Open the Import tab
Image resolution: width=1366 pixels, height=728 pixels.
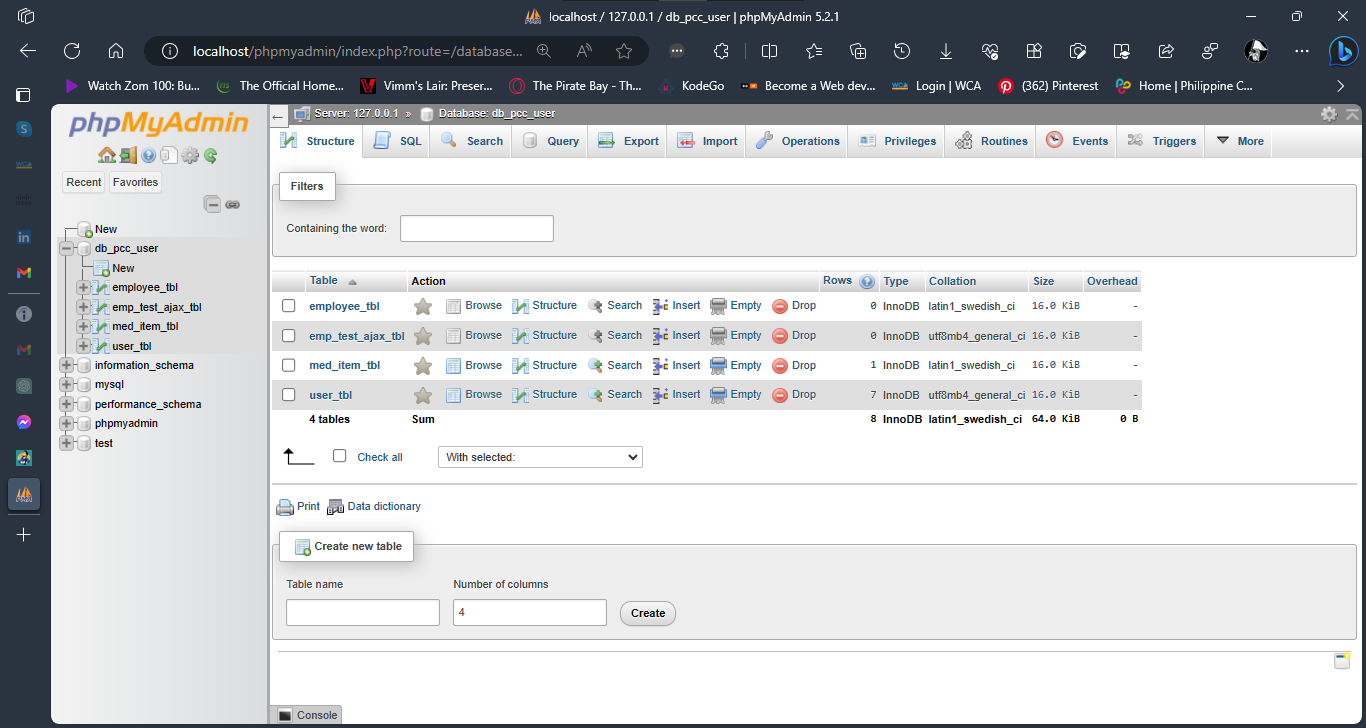point(707,141)
